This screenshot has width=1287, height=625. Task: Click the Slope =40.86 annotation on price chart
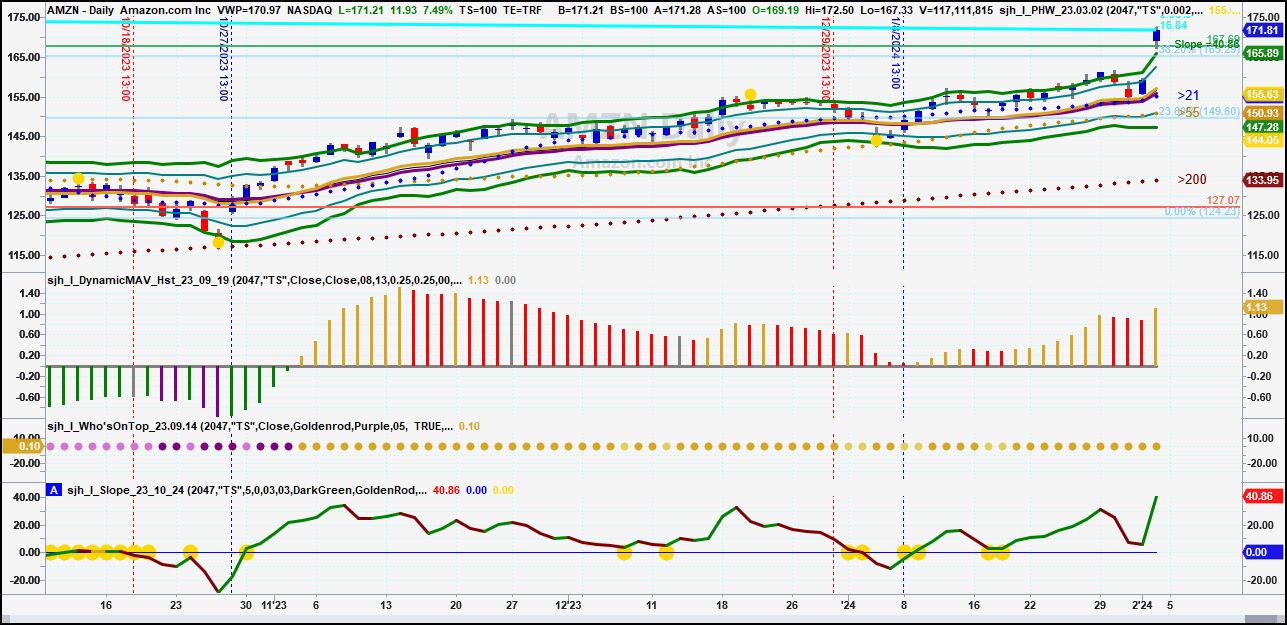coord(1207,44)
